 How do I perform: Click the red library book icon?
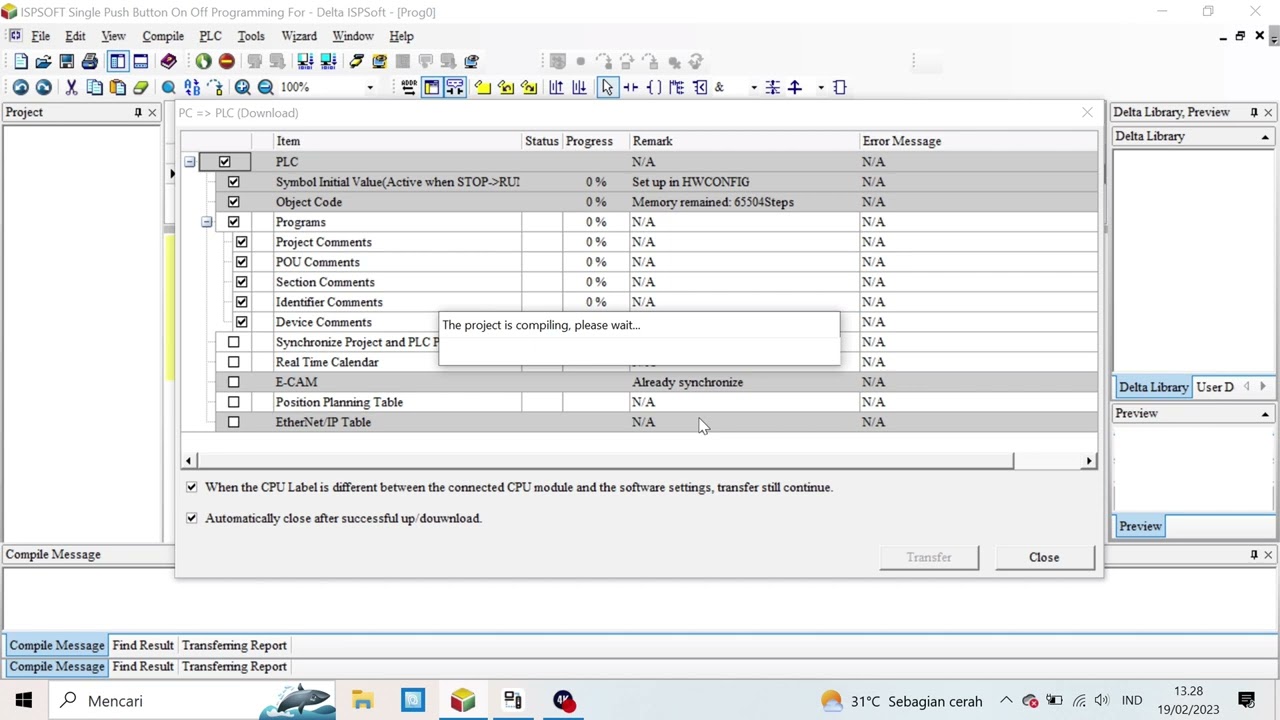(x=168, y=62)
